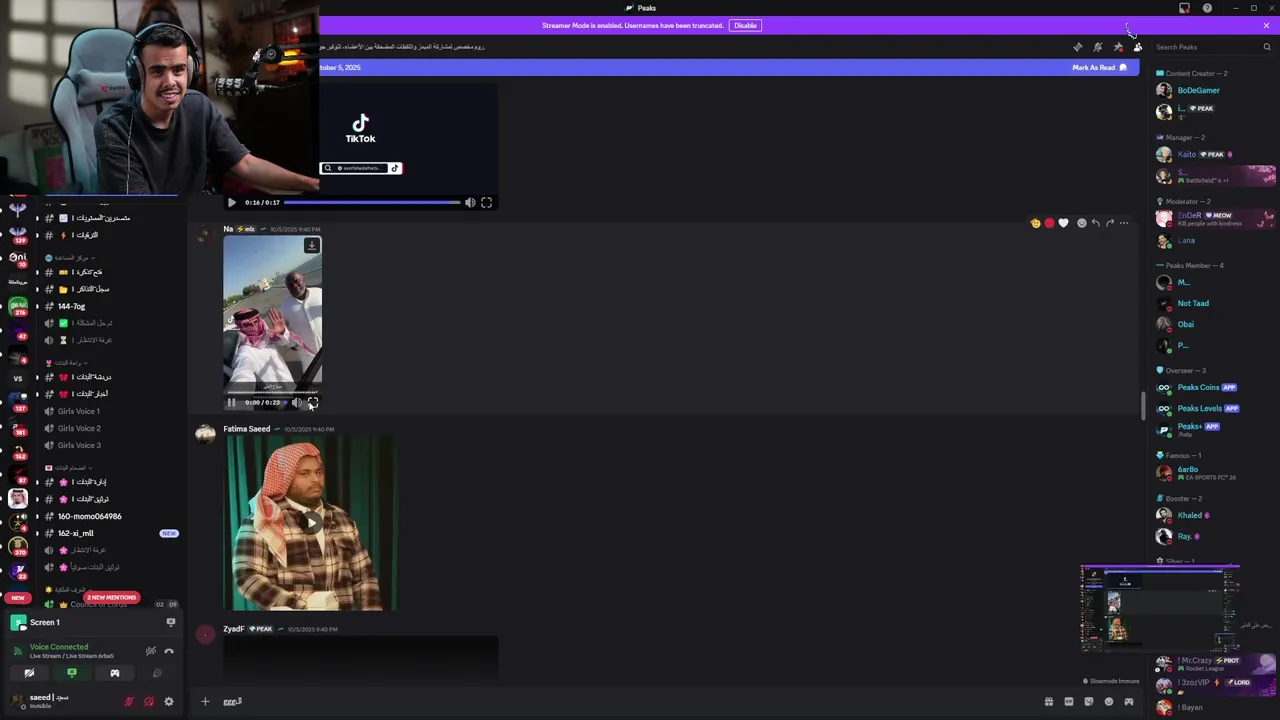Jump to 2 NEW MENTIONS pill
Image resolution: width=1280 pixels, height=720 pixels.
pos(110,597)
